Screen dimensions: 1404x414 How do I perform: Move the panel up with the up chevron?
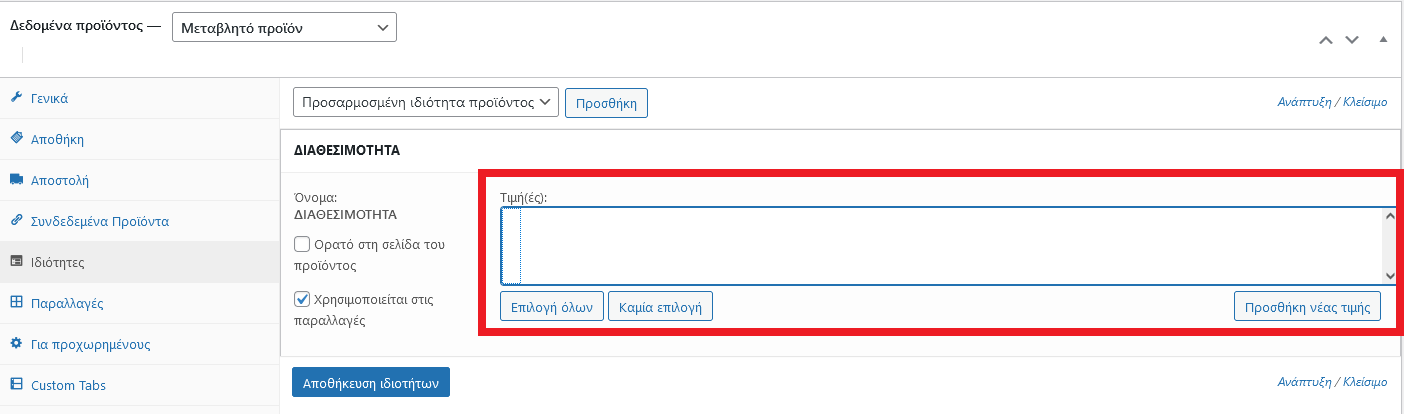[x=1326, y=40]
